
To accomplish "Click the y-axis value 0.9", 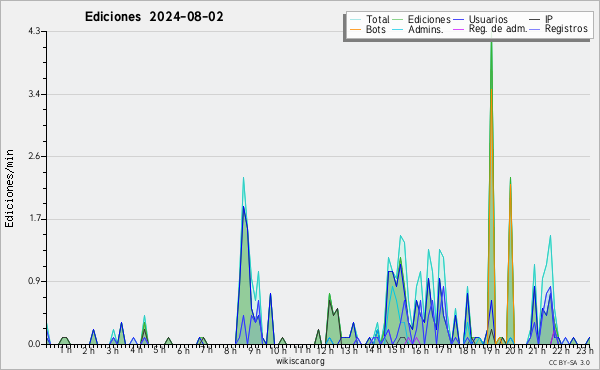I will (x=34, y=282).
